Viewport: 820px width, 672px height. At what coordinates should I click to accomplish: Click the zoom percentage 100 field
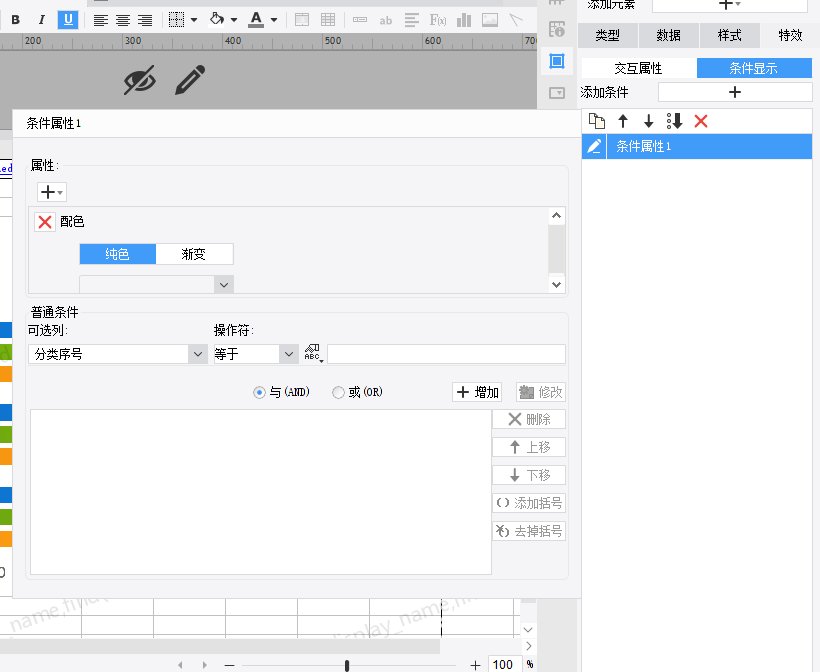504,665
